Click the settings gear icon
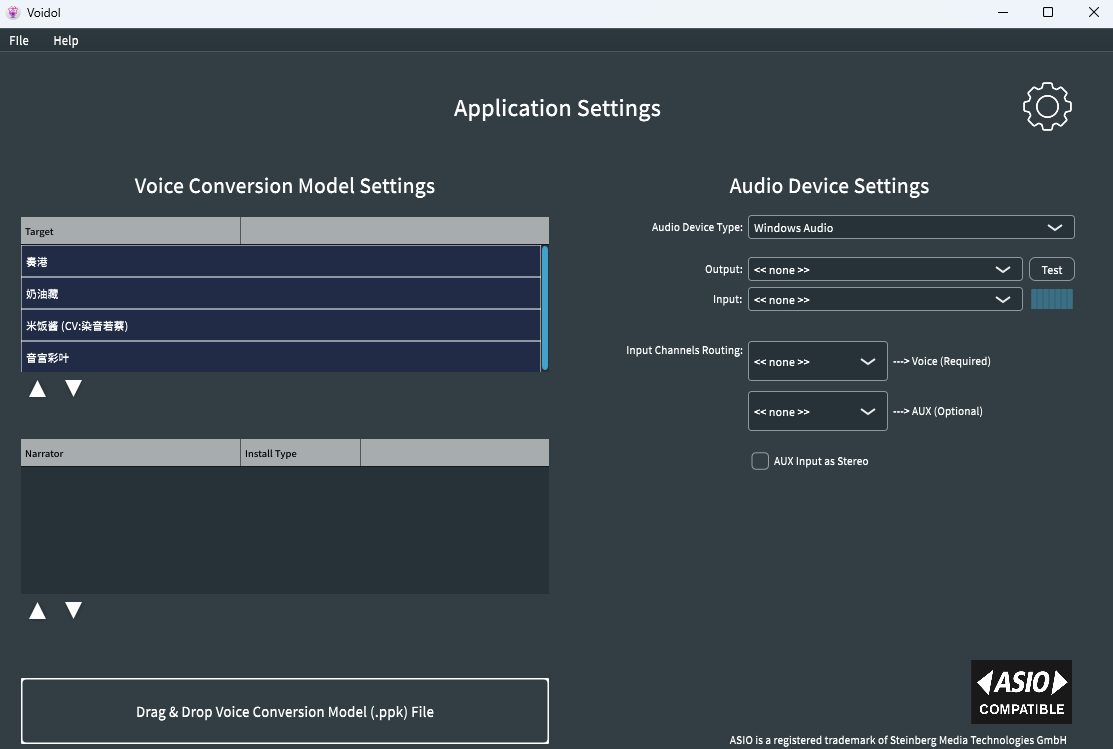This screenshot has height=749, width=1113. click(x=1047, y=106)
